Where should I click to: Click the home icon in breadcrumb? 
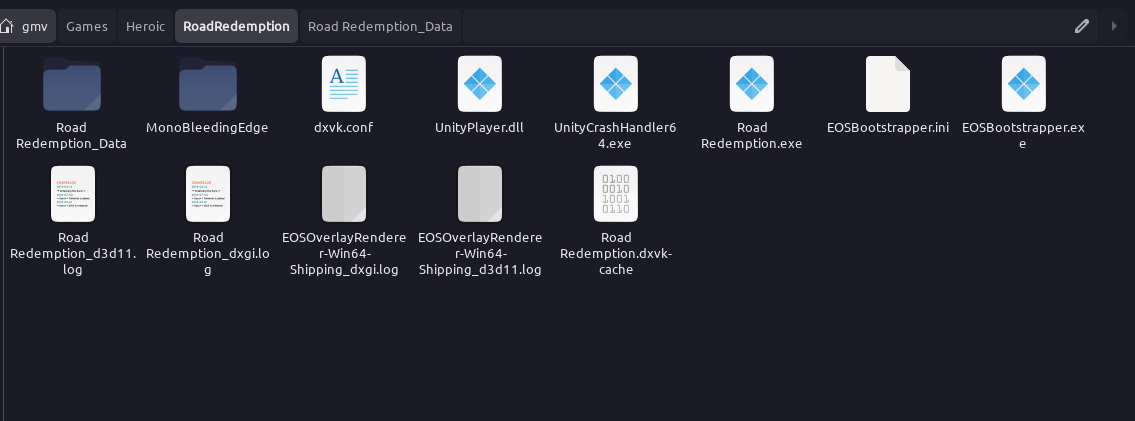(x=7, y=26)
